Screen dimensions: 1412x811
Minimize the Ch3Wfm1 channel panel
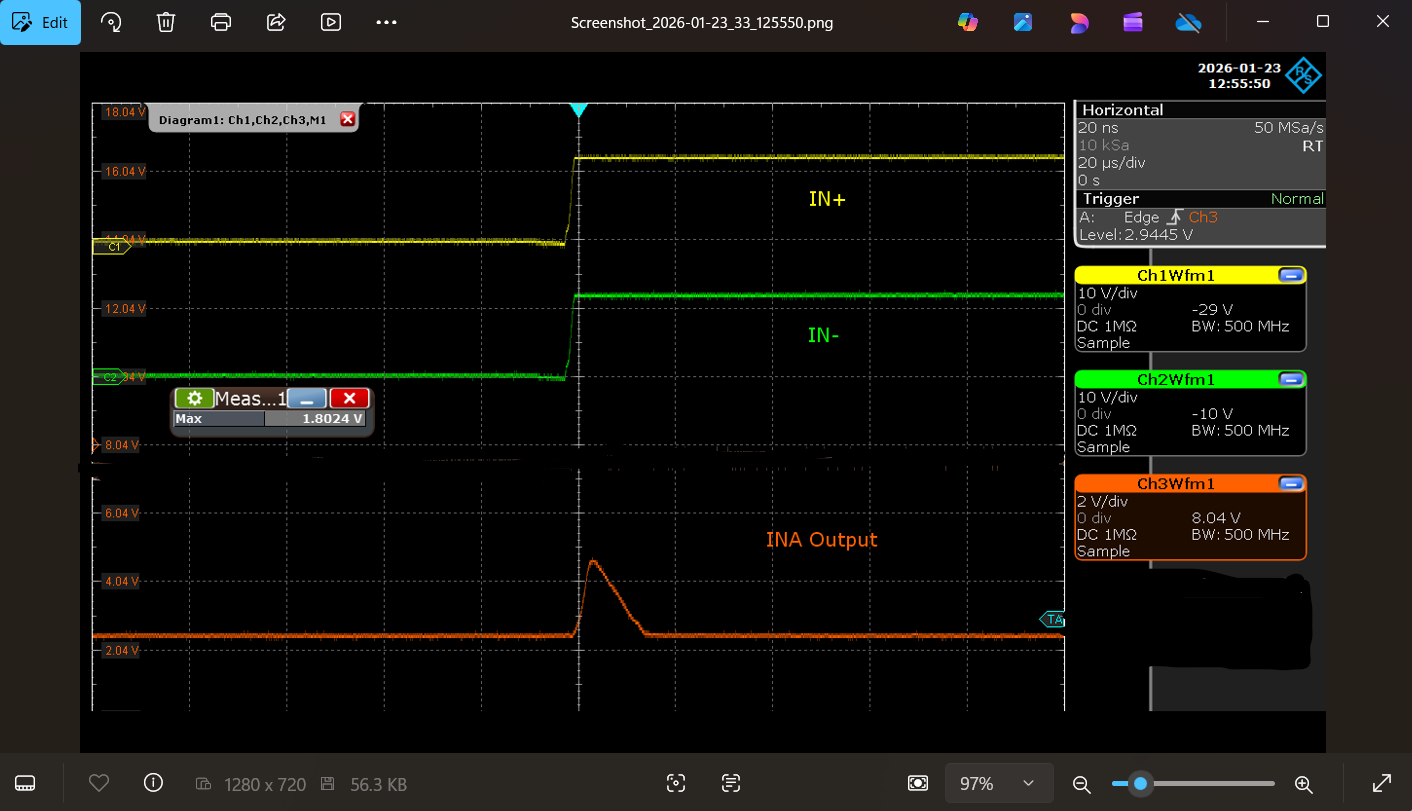(1291, 483)
